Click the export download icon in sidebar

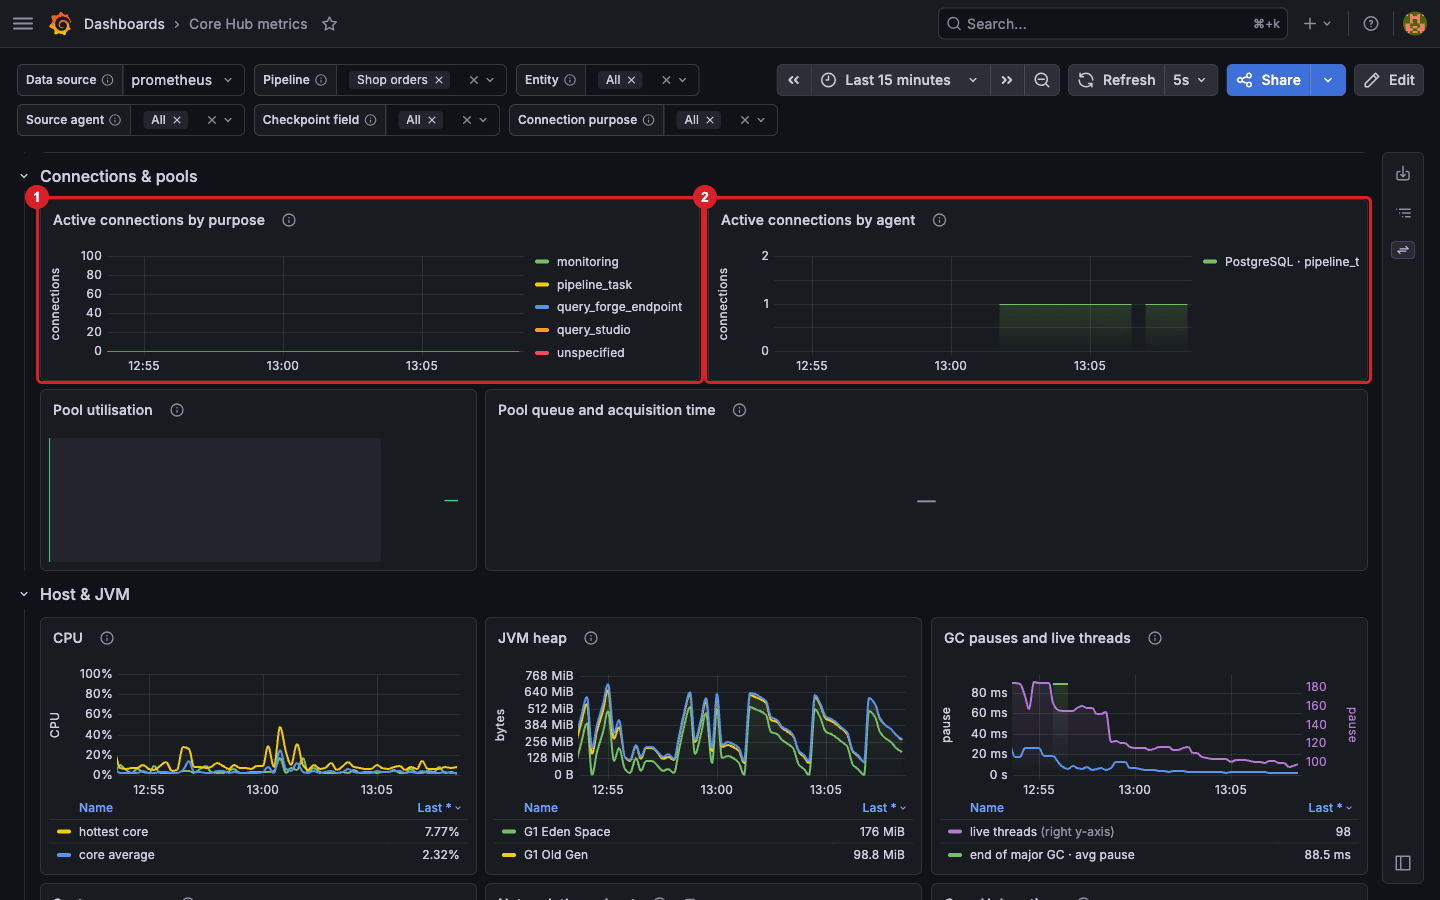pos(1403,174)
